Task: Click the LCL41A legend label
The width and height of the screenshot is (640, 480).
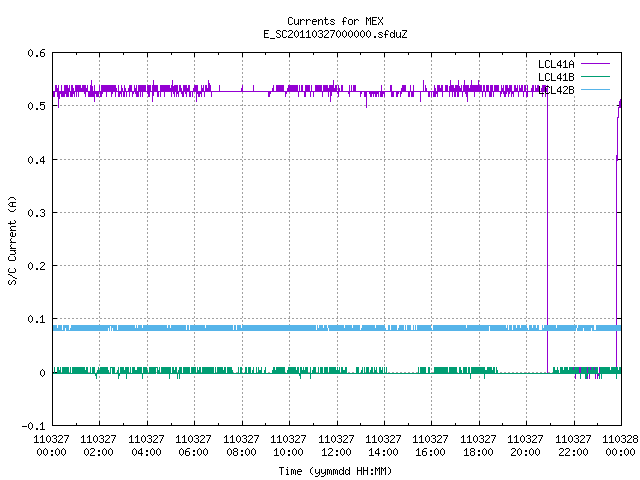Action: (556, 64)
